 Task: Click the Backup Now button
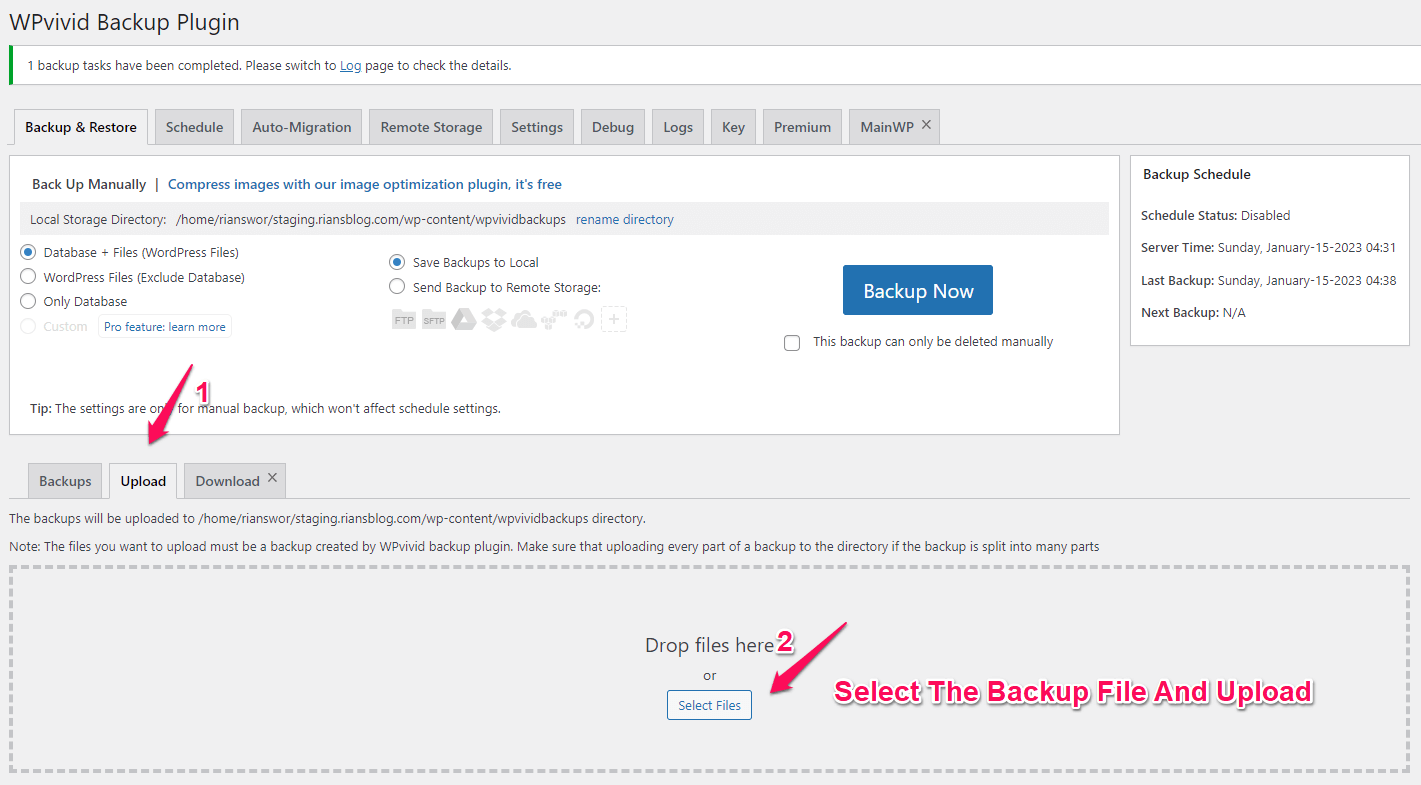tap(918, 290)
